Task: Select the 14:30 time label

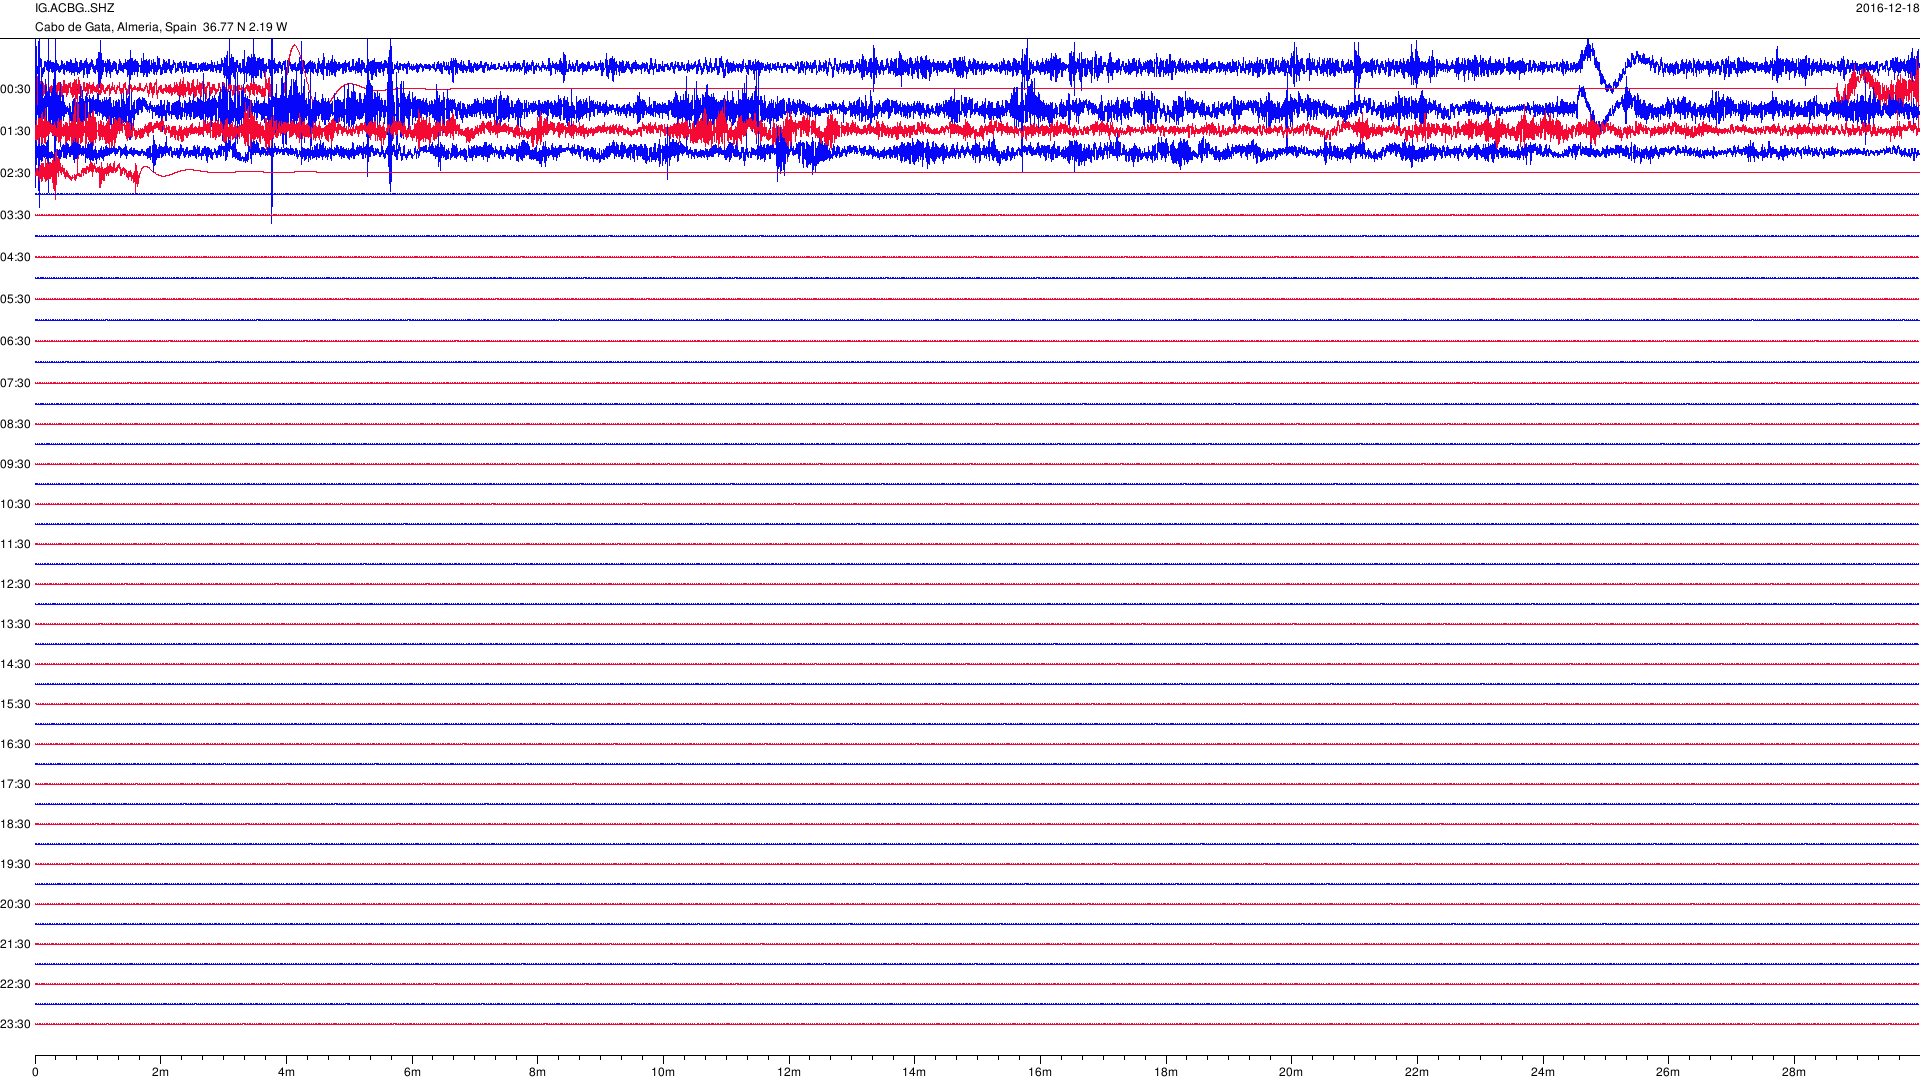Action: (x=15, y=664)
